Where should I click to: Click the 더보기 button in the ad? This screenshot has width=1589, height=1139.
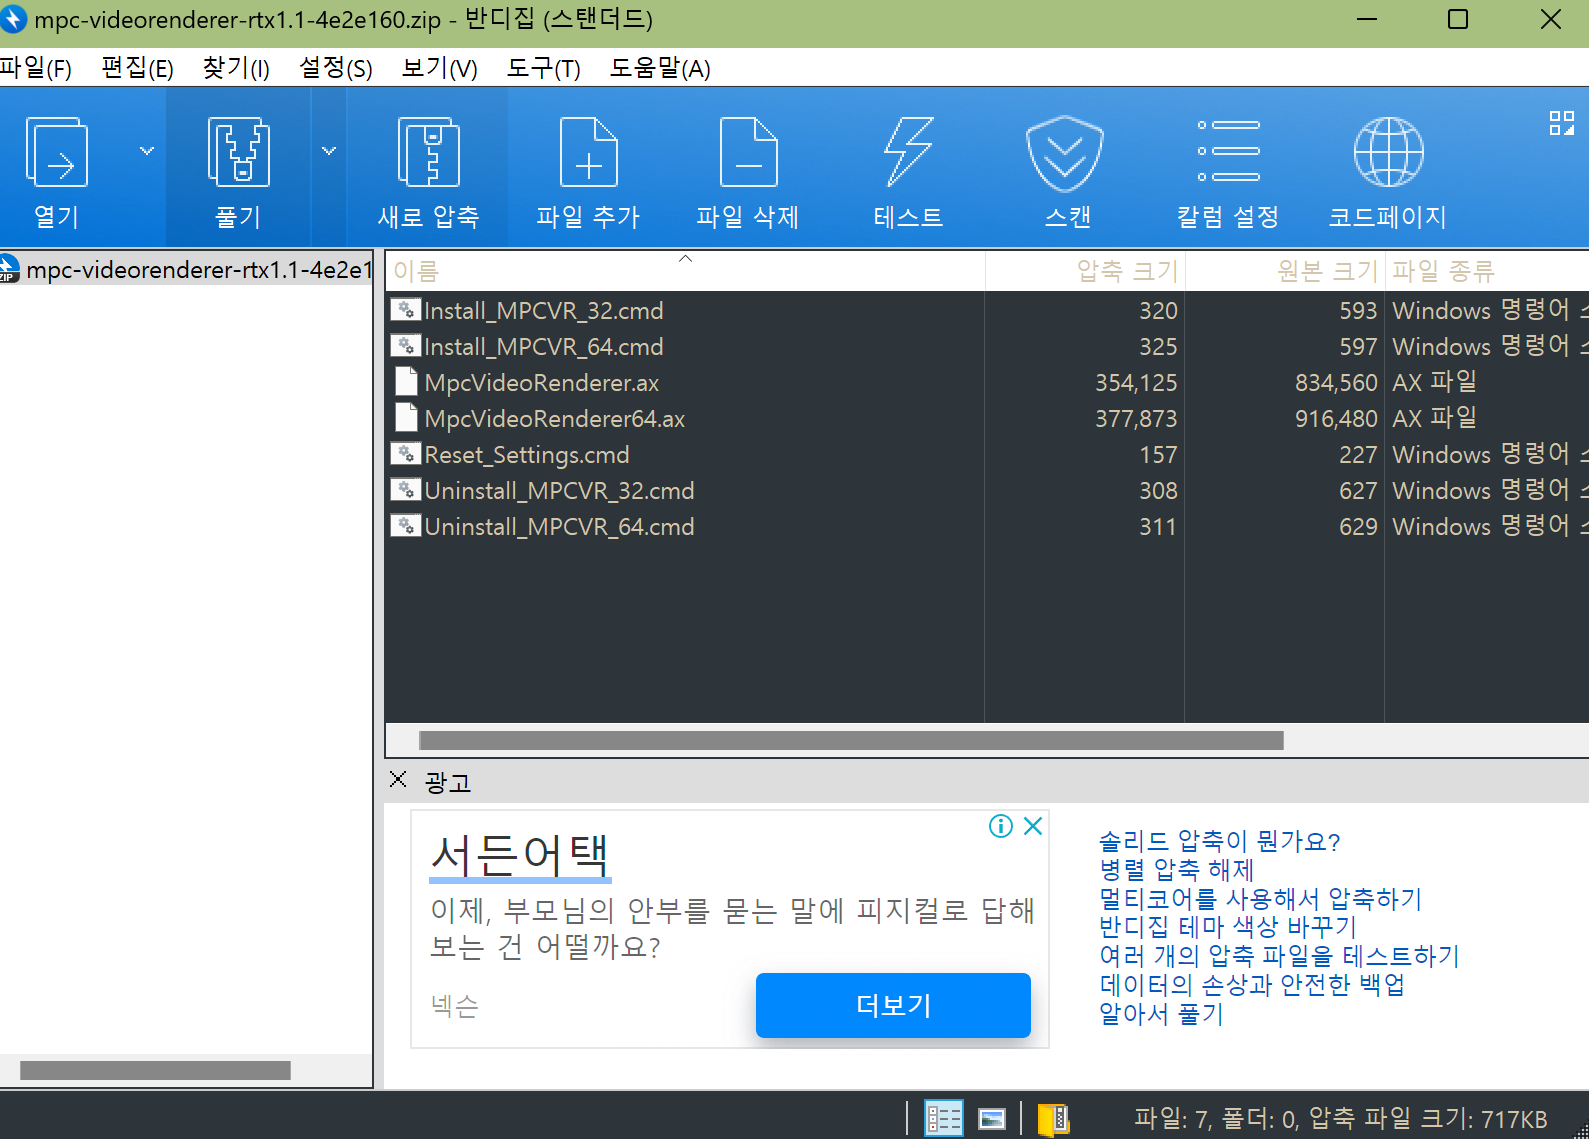pos(893,1005)
